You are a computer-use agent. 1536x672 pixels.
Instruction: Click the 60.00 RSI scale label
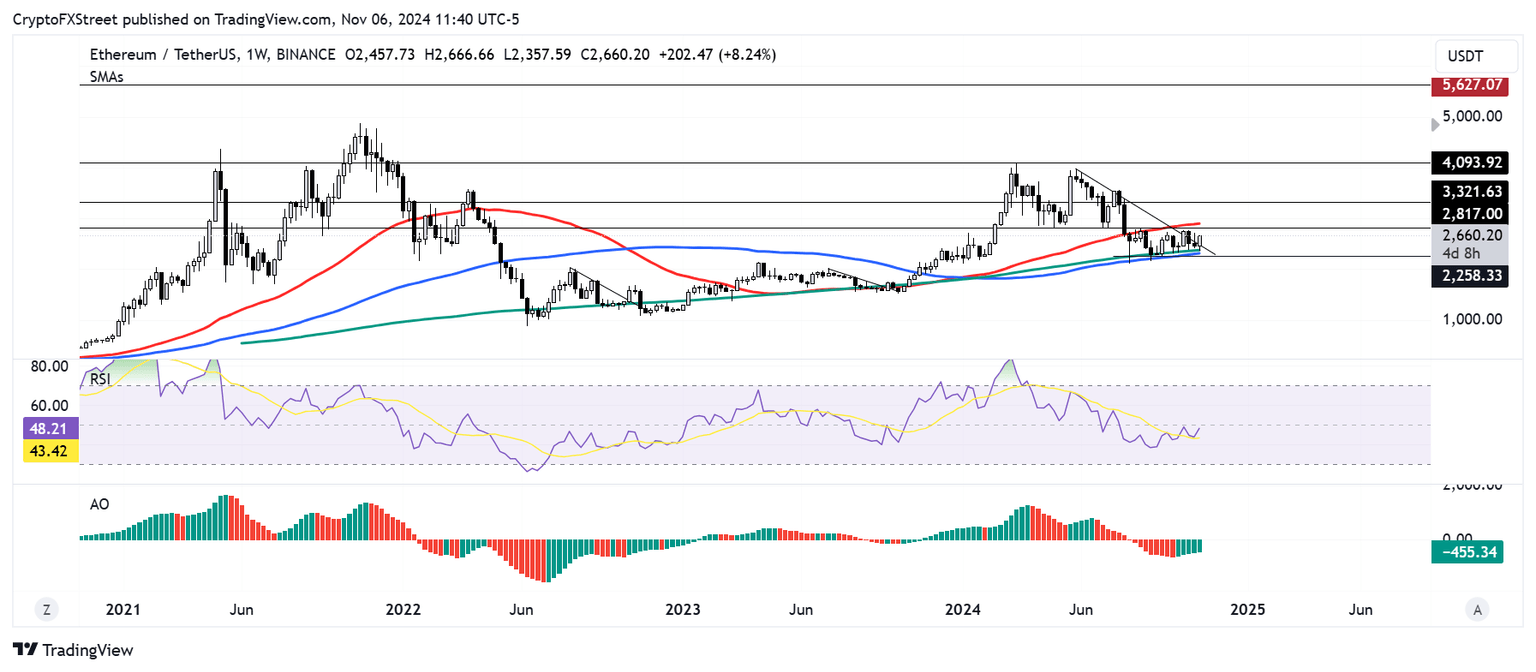[x=49, y=405]
